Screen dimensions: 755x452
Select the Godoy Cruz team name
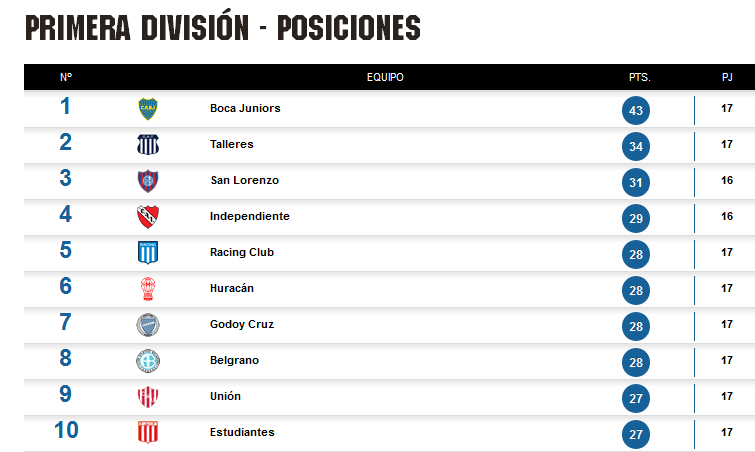(242, 324)
